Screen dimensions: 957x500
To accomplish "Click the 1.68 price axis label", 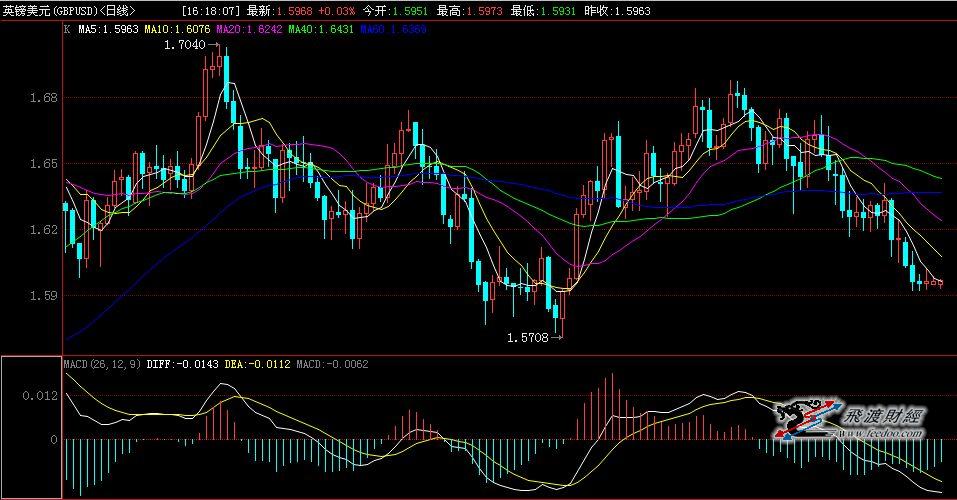I will pyautogui.click(x=43, y=98).
